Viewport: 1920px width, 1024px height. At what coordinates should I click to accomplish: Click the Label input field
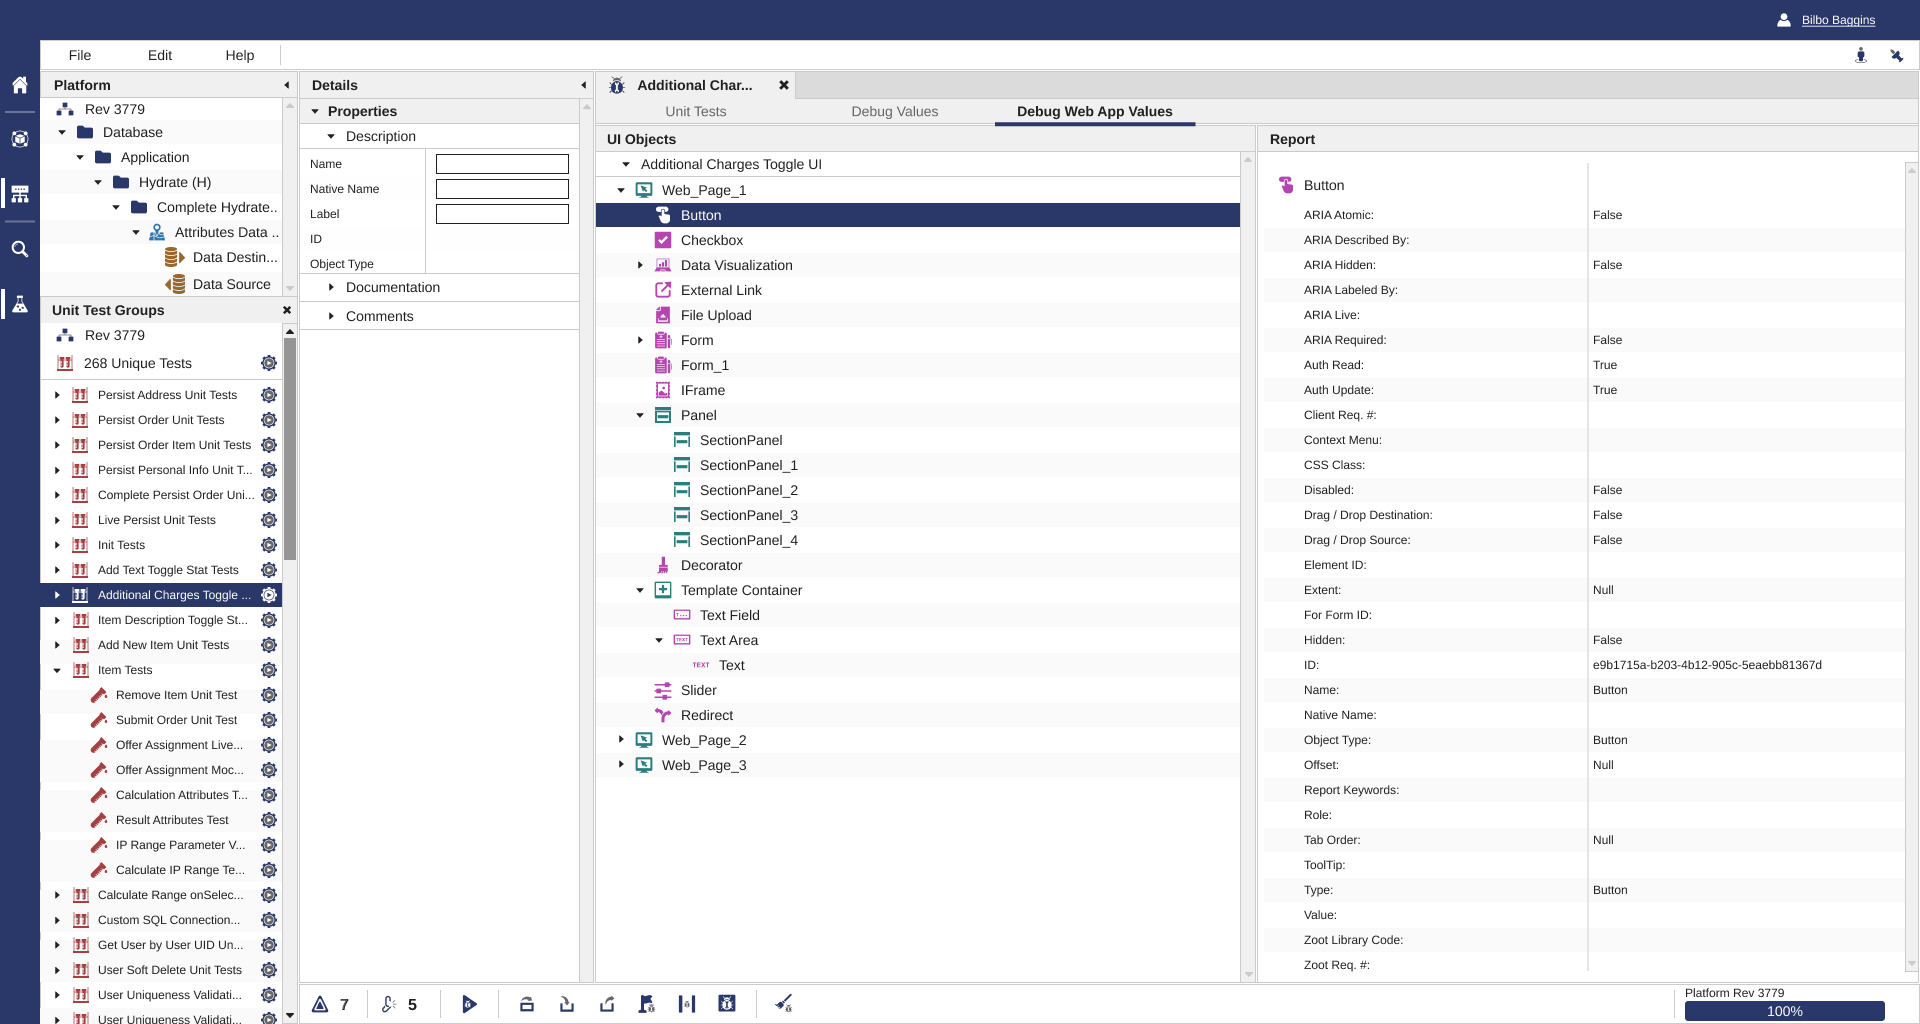click(x=502, y=214)
